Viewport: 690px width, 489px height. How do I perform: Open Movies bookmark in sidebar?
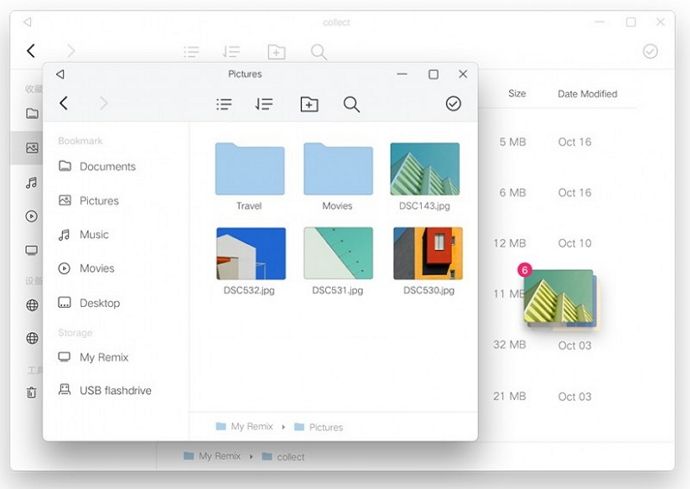(86, 268)
